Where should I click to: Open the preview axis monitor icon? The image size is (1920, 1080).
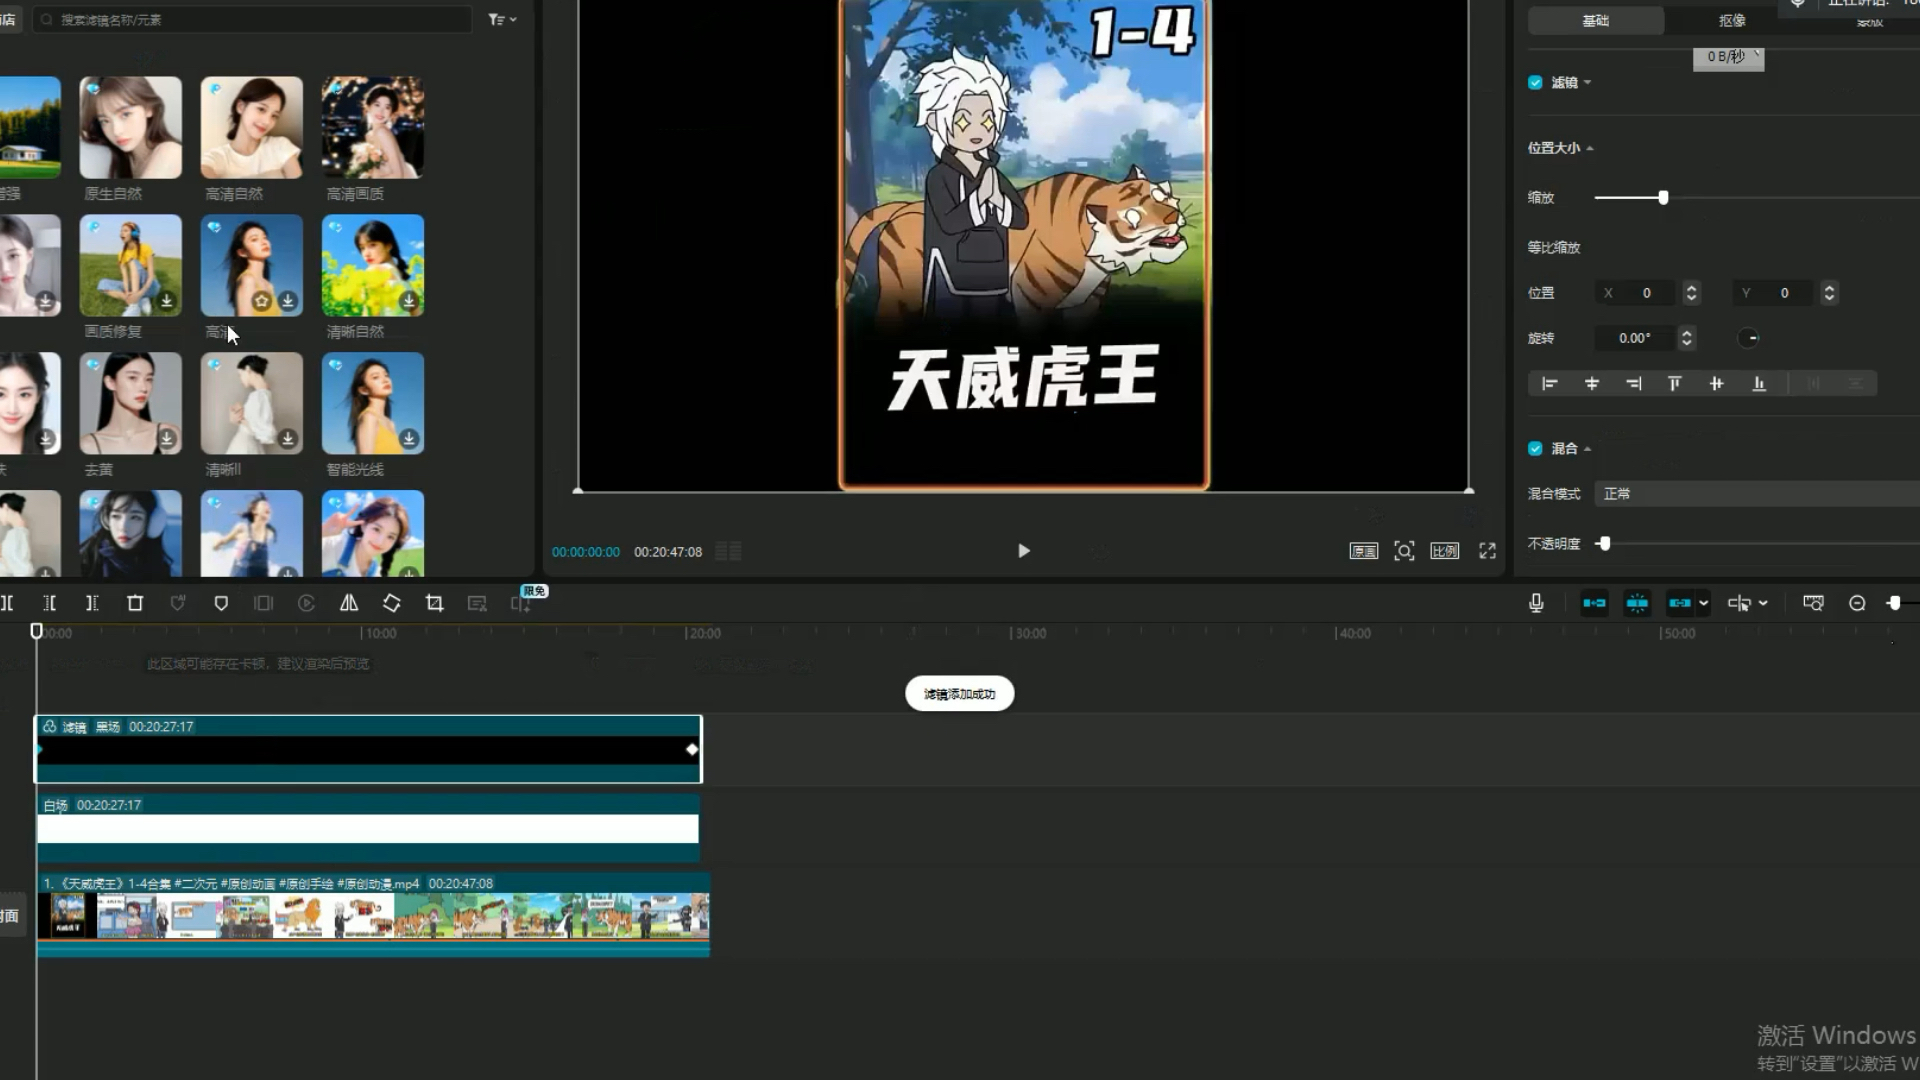pos(1813,603)
